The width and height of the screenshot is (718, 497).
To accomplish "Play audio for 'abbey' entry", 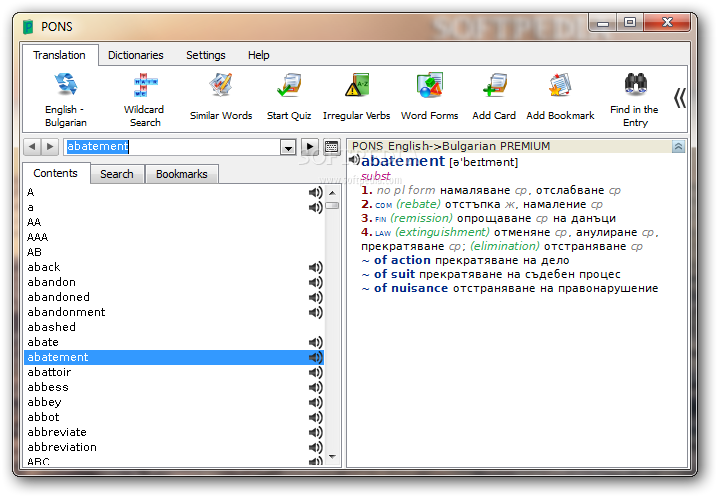I will 315,402.
